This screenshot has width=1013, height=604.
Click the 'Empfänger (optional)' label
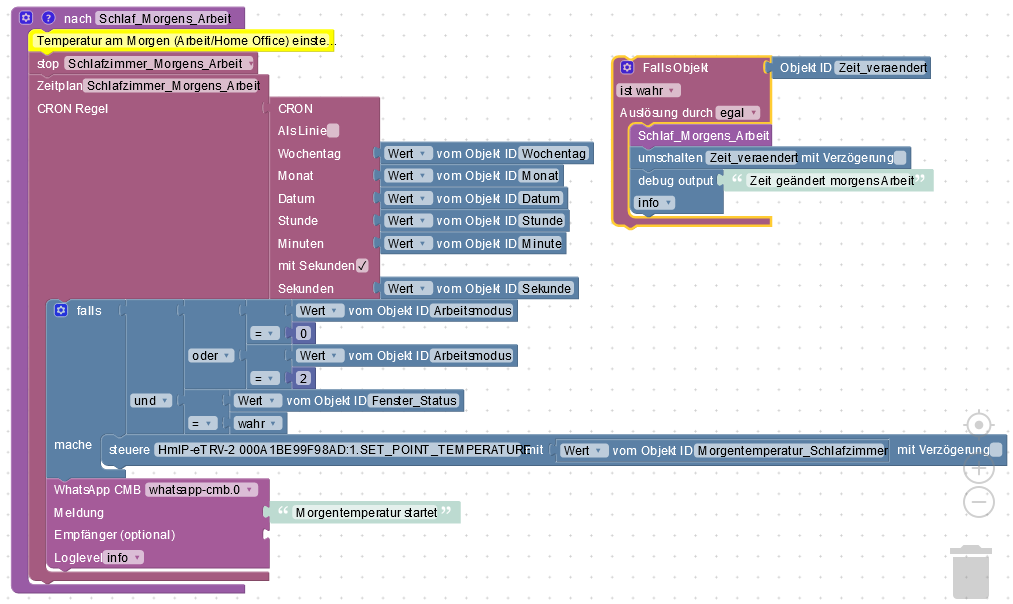point(114,534)
